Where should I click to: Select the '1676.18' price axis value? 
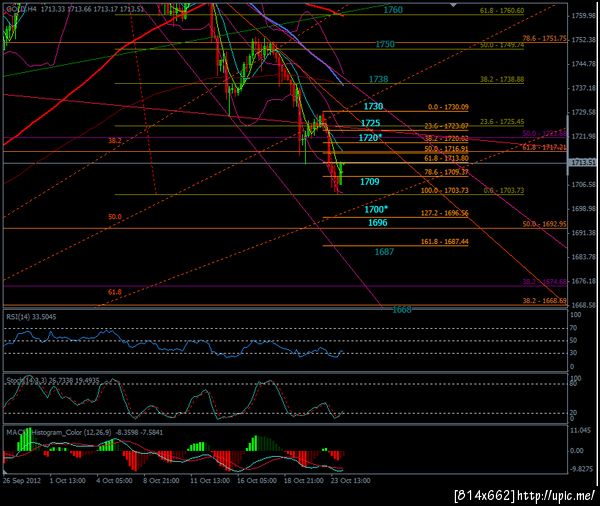coord(584,281)
